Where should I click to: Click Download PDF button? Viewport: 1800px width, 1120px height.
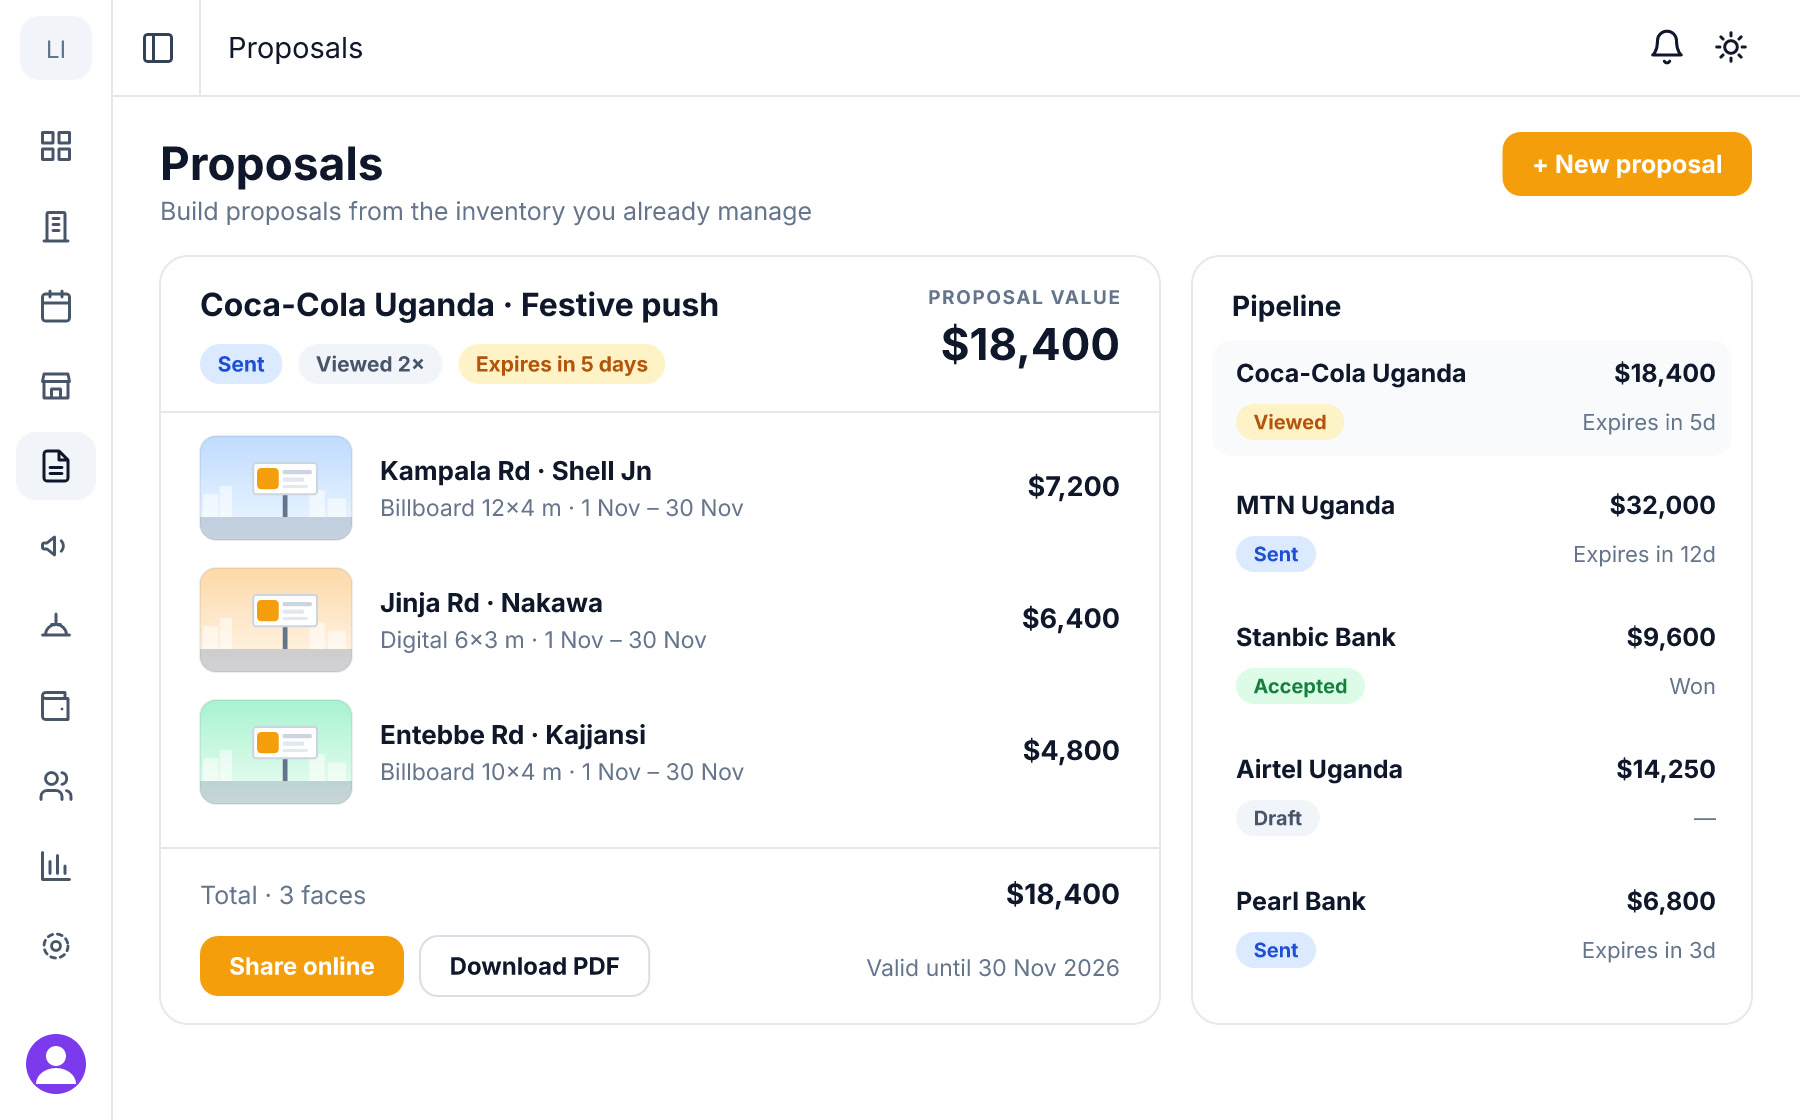pyautogui.click(x=535, y=966)
